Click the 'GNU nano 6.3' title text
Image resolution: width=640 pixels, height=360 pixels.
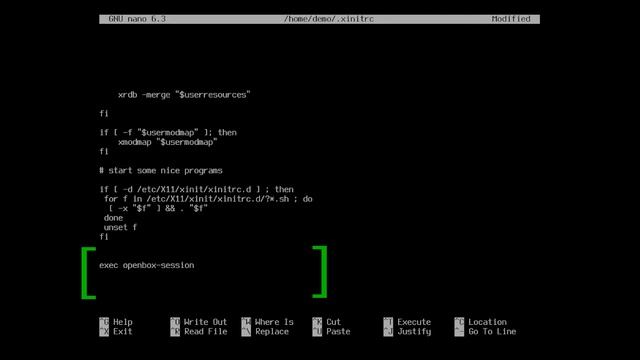coord(137,19)
